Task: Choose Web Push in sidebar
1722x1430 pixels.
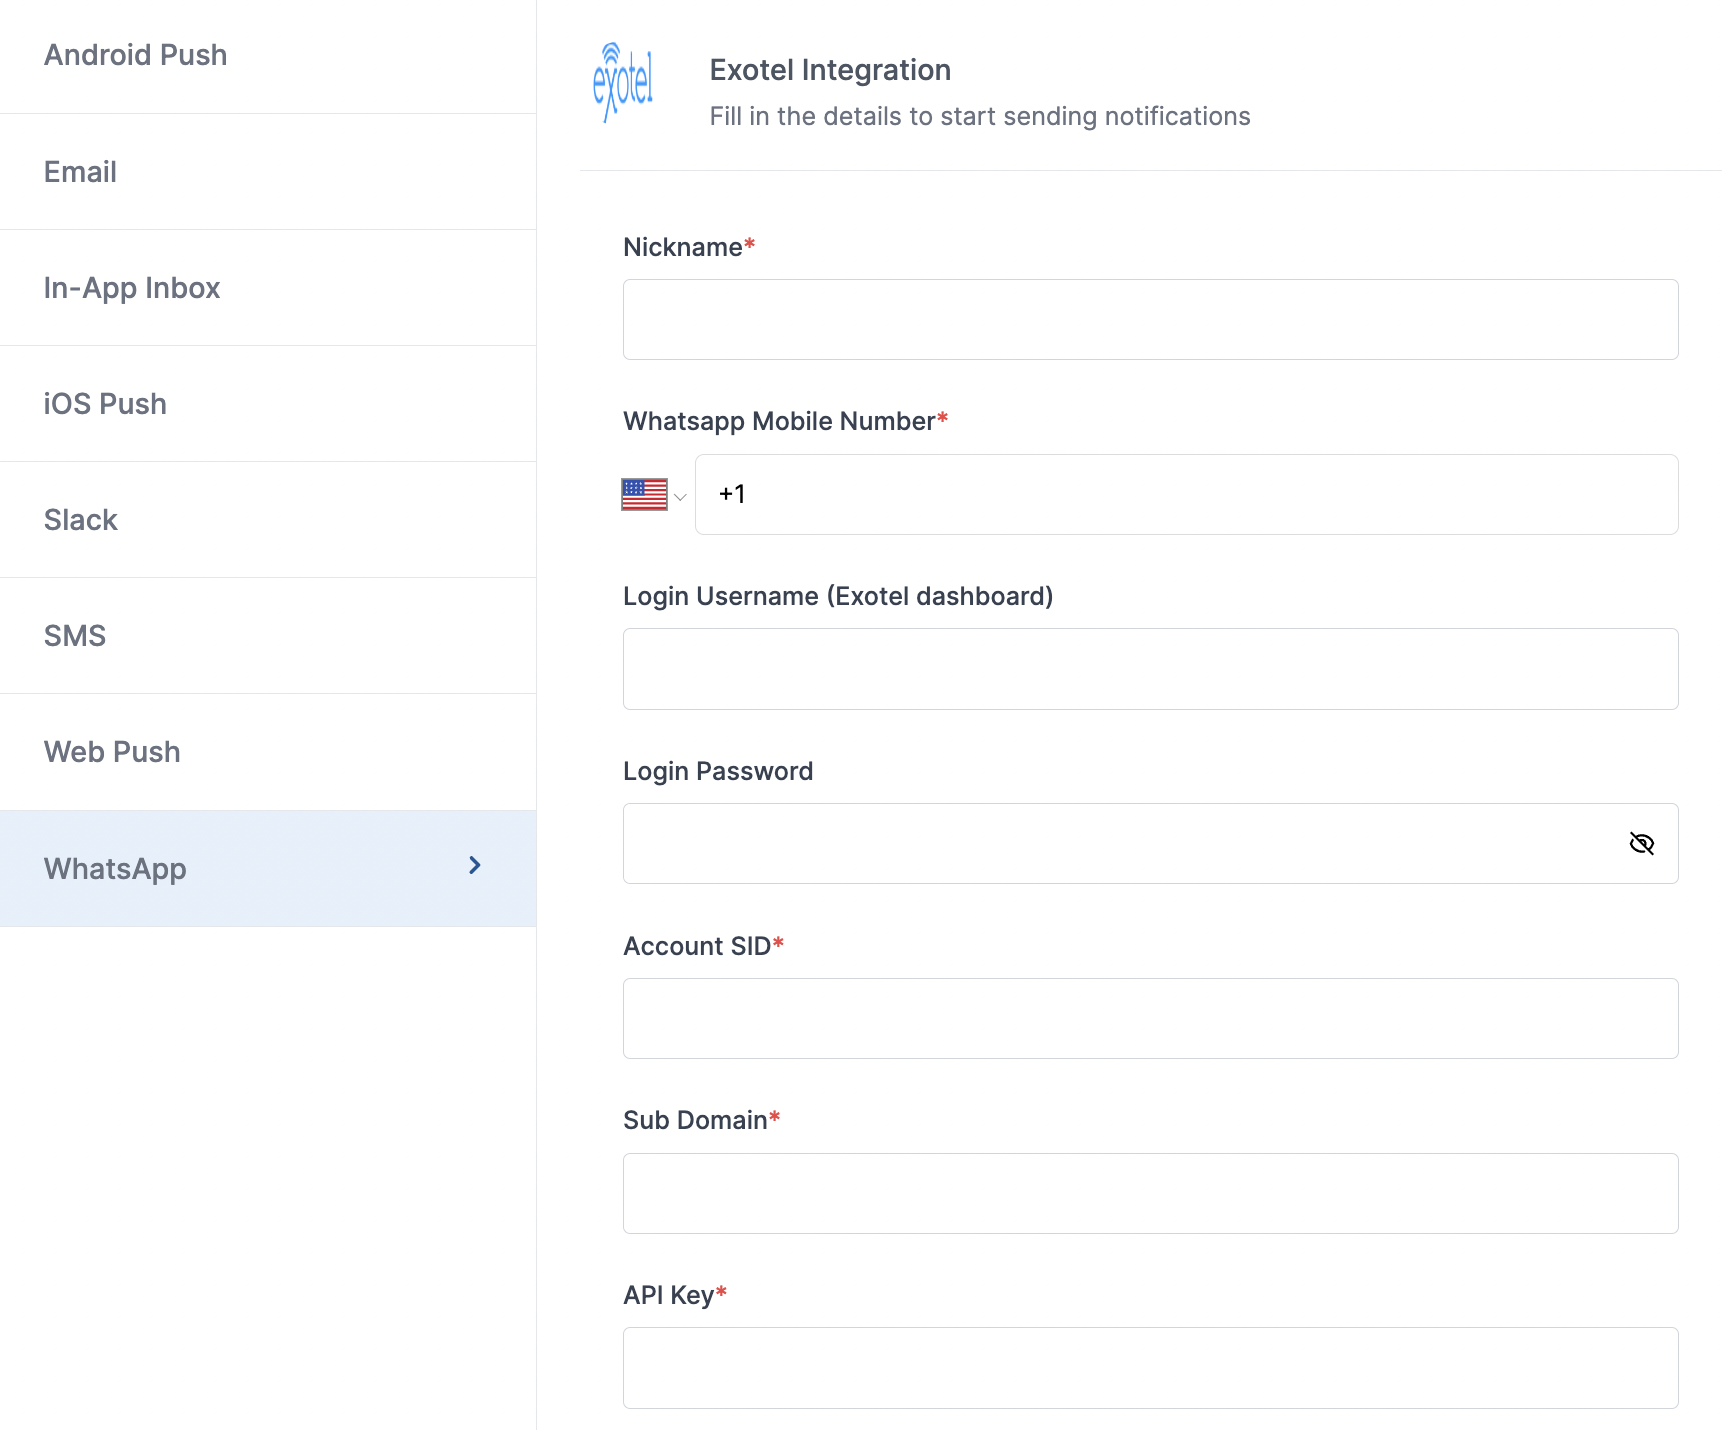Action: (x=268, y=752)
